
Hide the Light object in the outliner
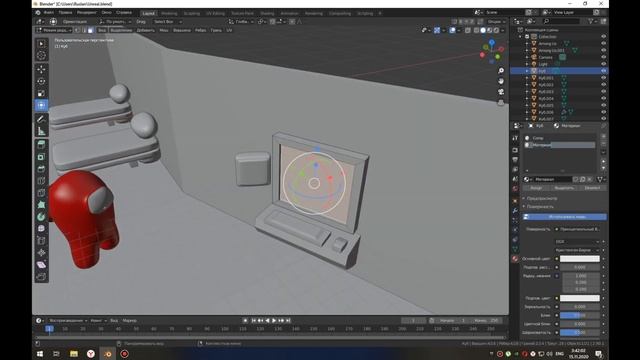coord(603,64)
